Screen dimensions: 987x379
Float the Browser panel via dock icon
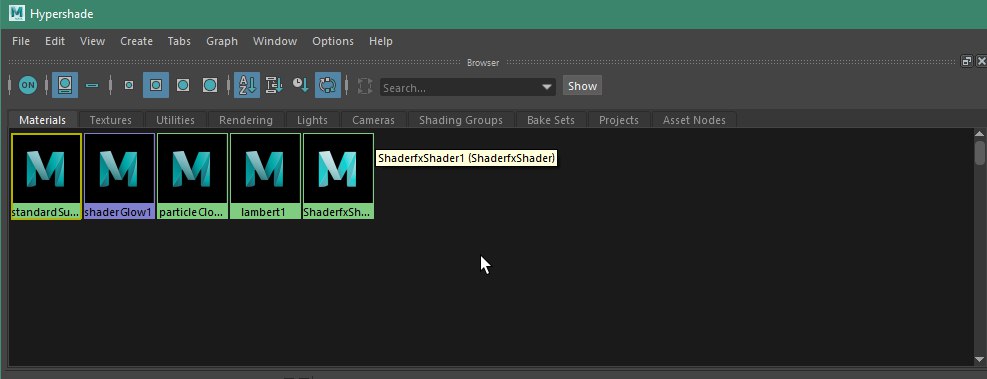click(967, 61)
